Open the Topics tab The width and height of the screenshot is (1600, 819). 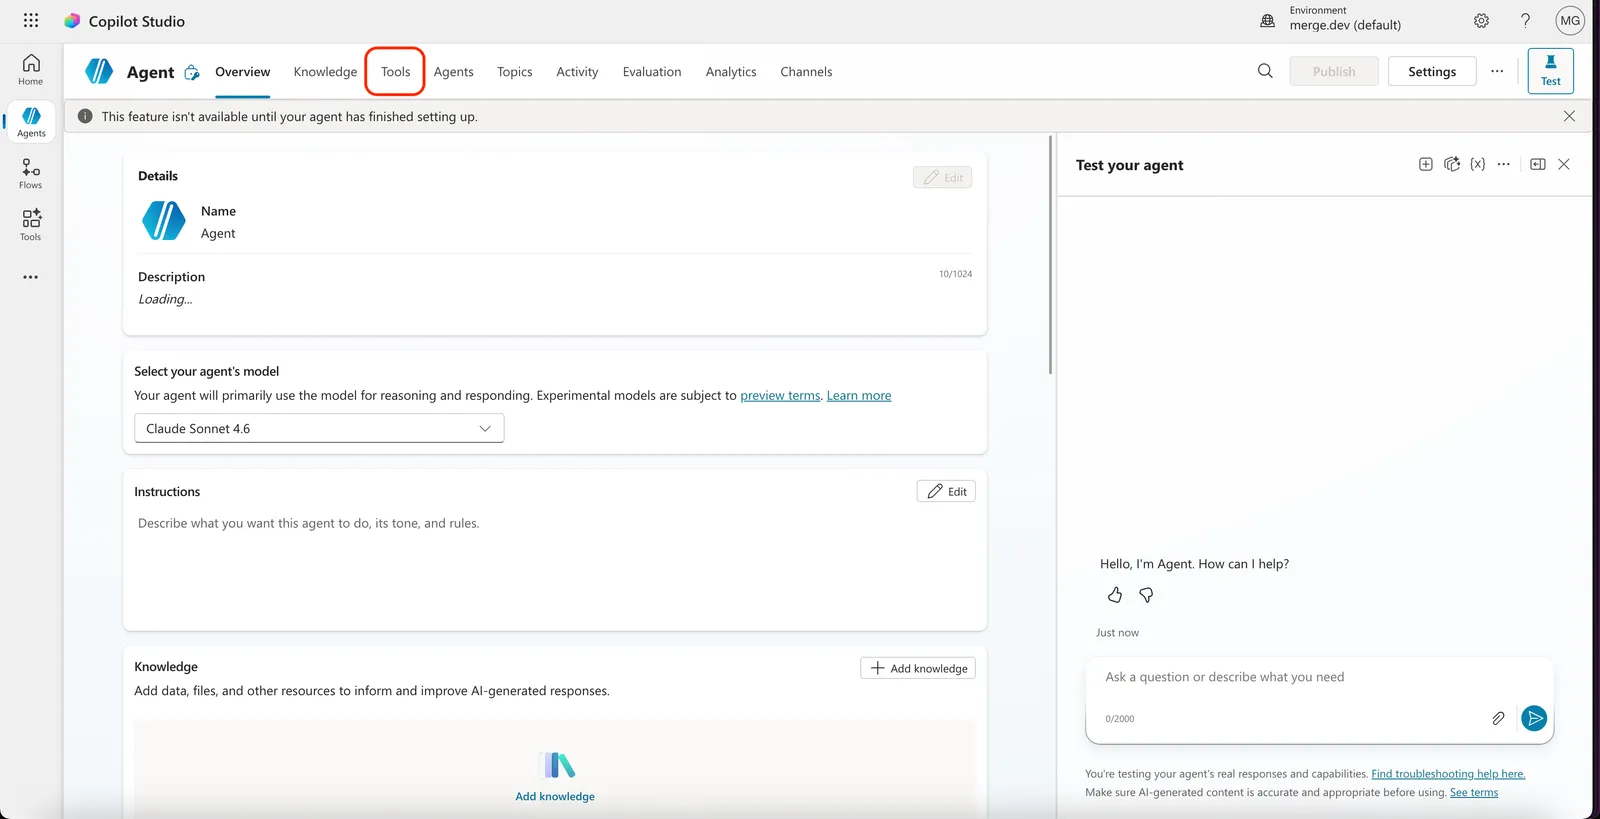click(515, 72)
